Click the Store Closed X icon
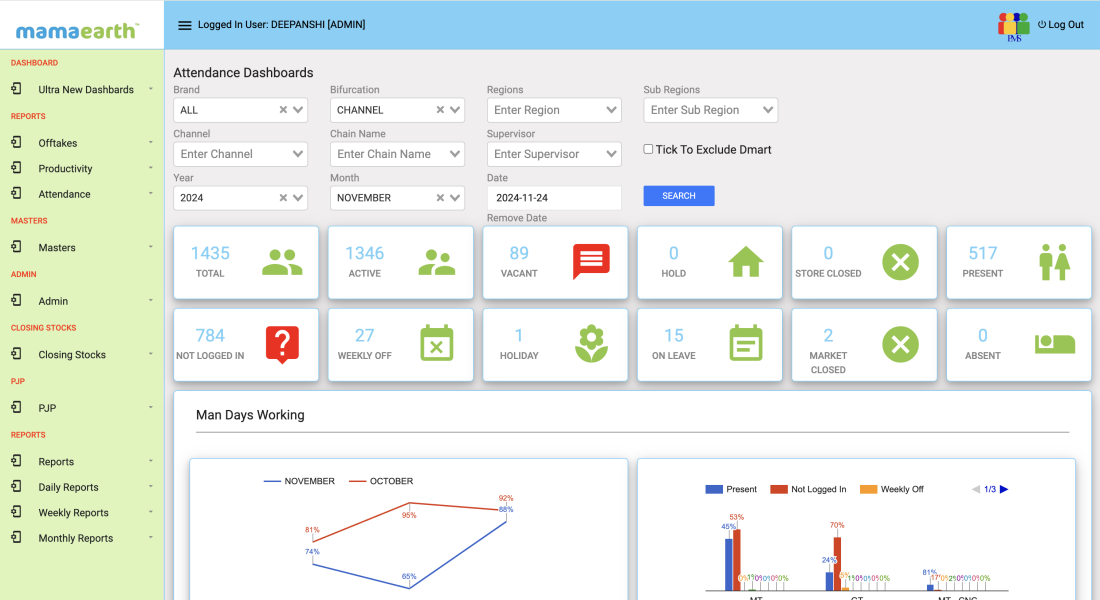 [x=900, y=262]
